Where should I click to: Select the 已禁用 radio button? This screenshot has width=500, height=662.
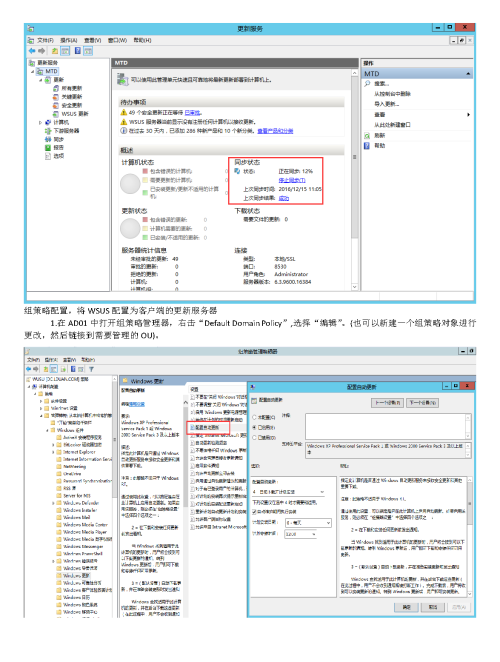pos(254,437)
